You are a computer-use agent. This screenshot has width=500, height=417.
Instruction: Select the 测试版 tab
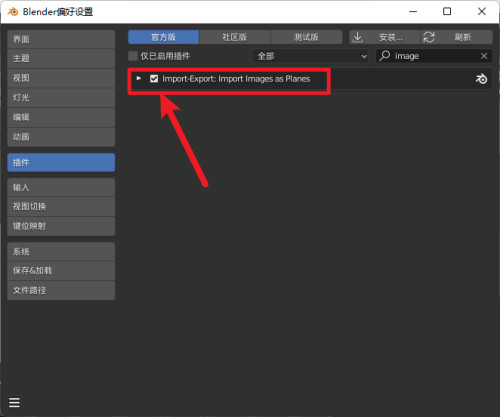(306, 37)
